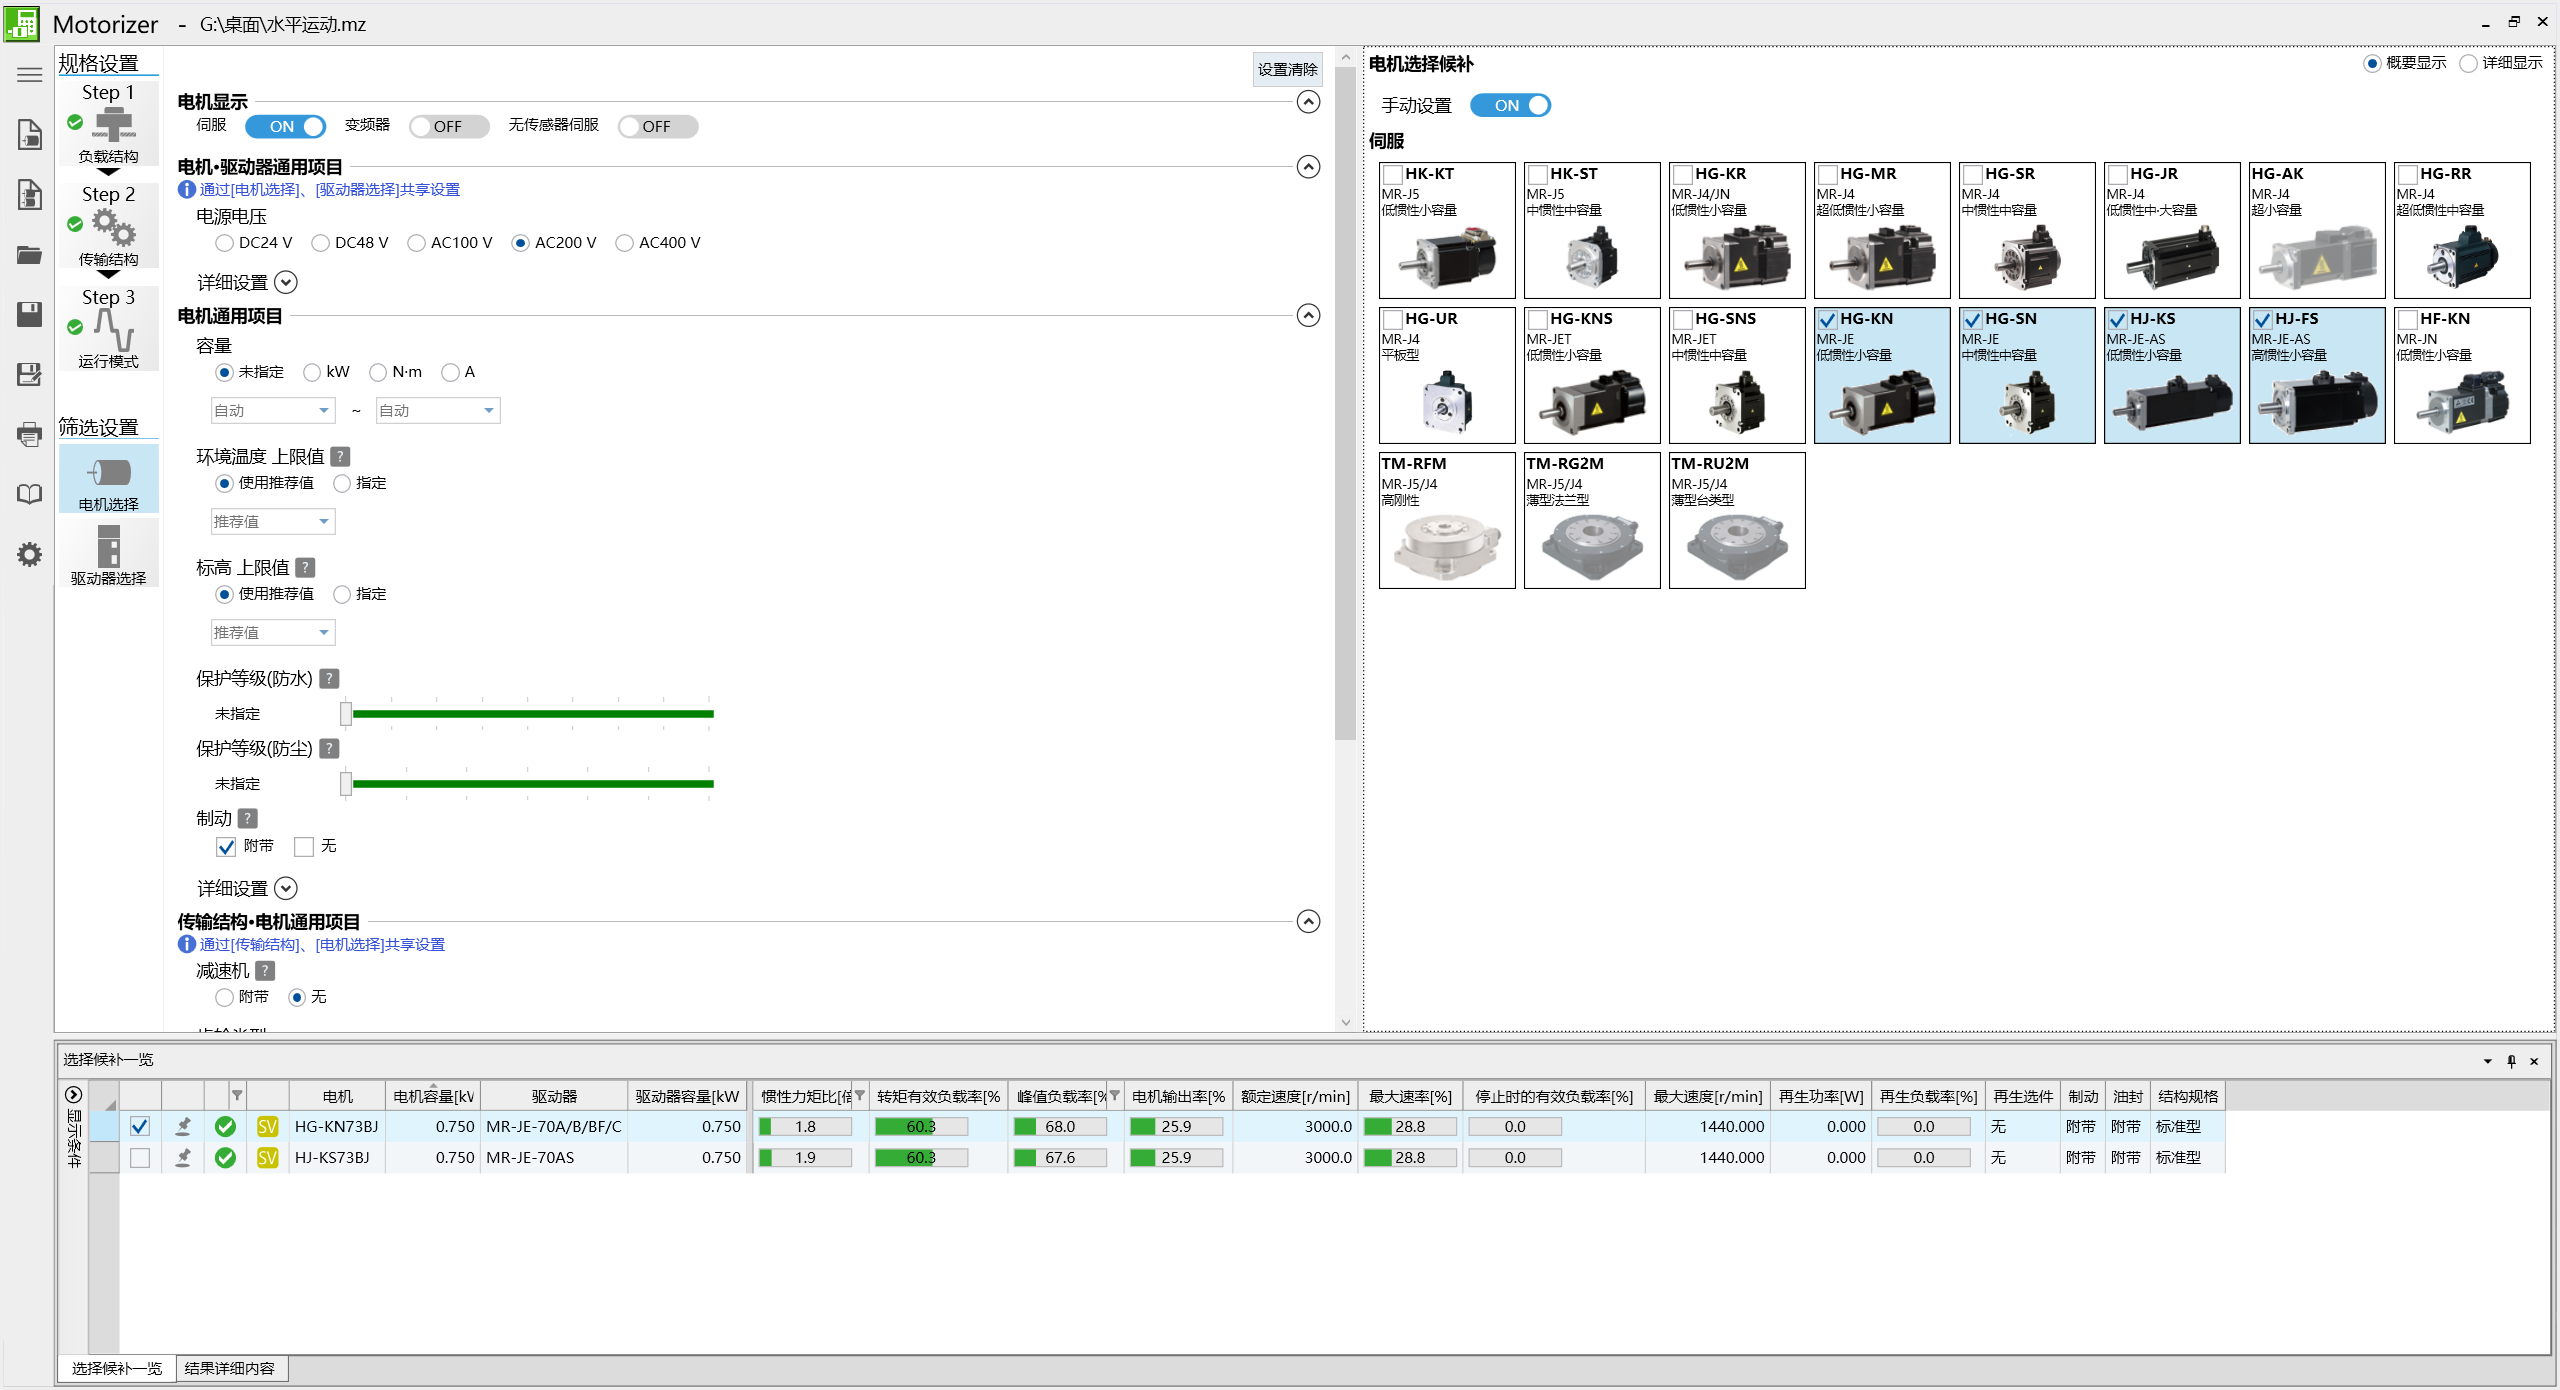This screenshot has height=1390, width=2560.
Task: Toggle 伺服 display switch
Action: tap(285, 127)
